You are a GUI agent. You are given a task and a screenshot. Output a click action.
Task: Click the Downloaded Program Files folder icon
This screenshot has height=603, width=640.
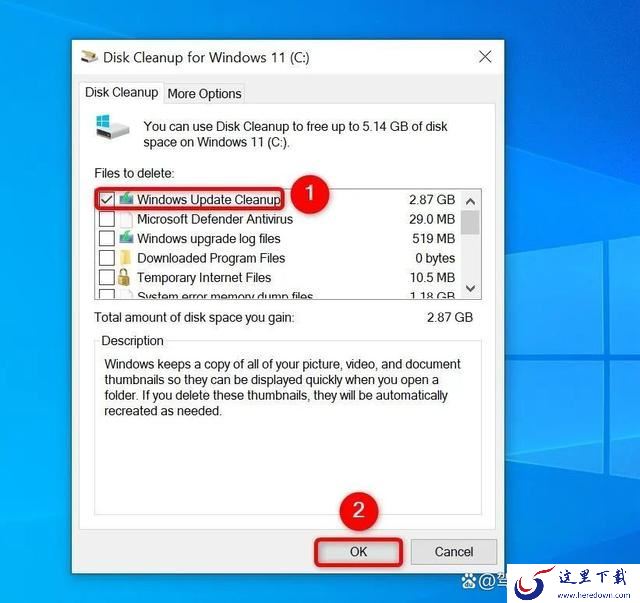pyautogui.click(x=126, y=258)
